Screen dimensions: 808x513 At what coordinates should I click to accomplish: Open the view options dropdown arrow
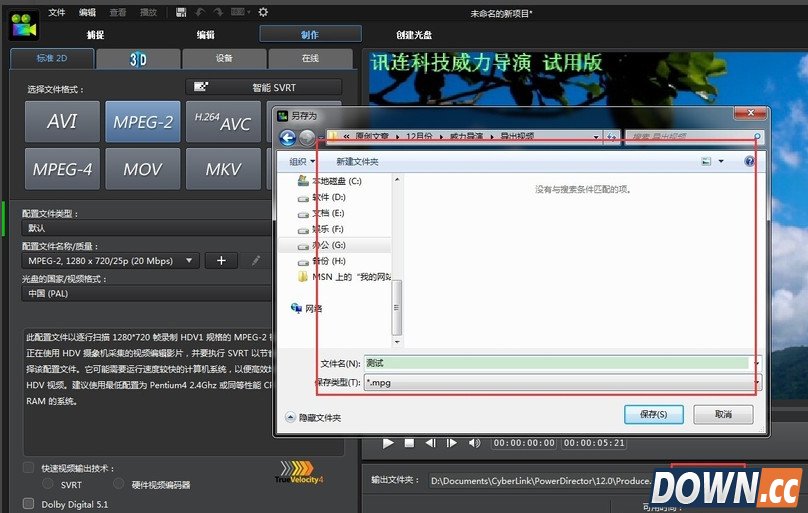coord(721,162)
